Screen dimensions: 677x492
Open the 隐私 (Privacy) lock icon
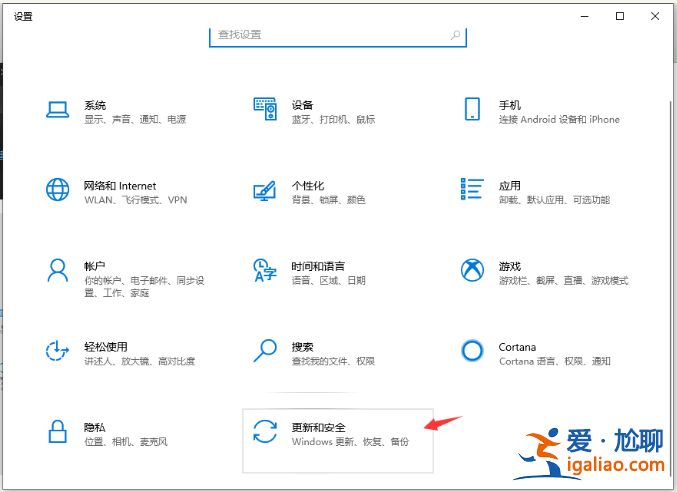click(57, 432)
